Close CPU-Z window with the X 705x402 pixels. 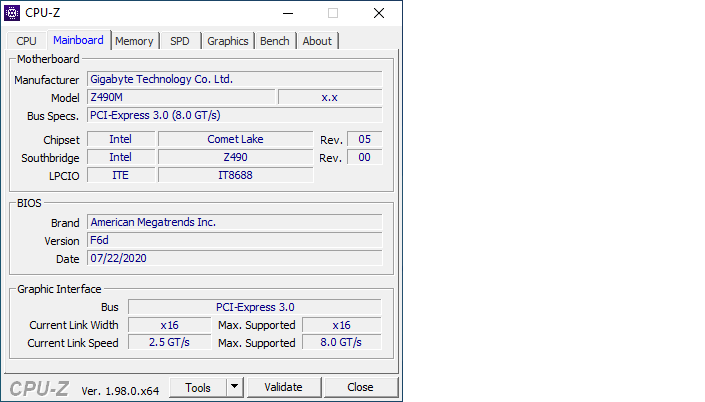coord(379,13)
